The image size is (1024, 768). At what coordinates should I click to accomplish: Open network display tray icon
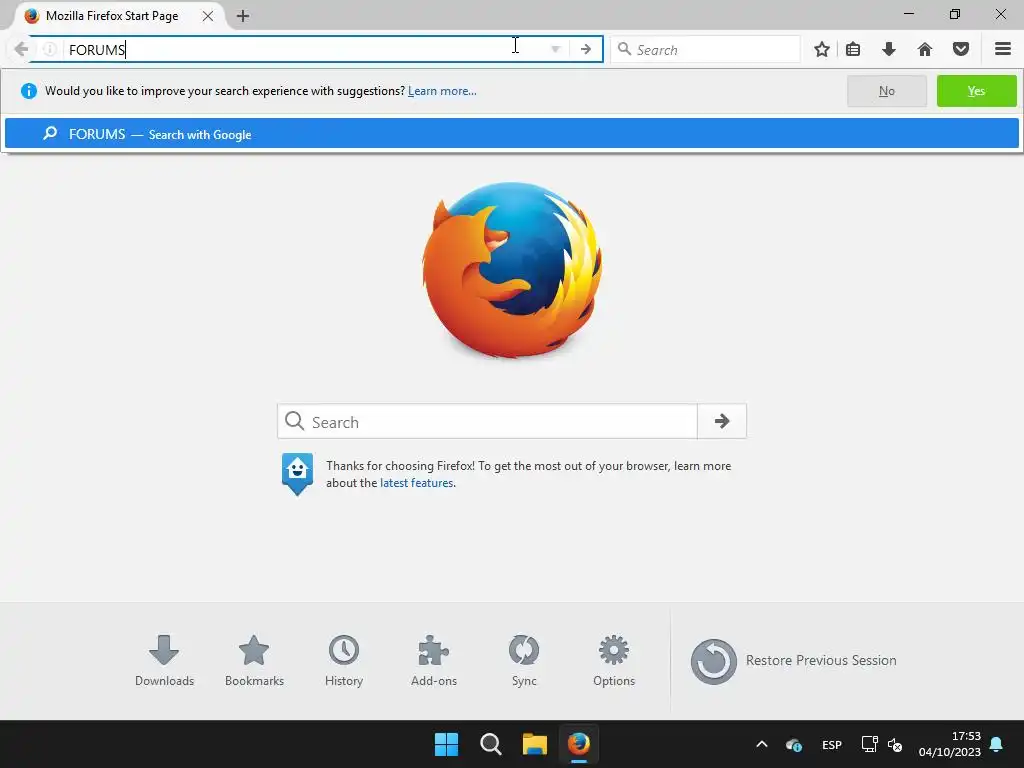(869, 744)
